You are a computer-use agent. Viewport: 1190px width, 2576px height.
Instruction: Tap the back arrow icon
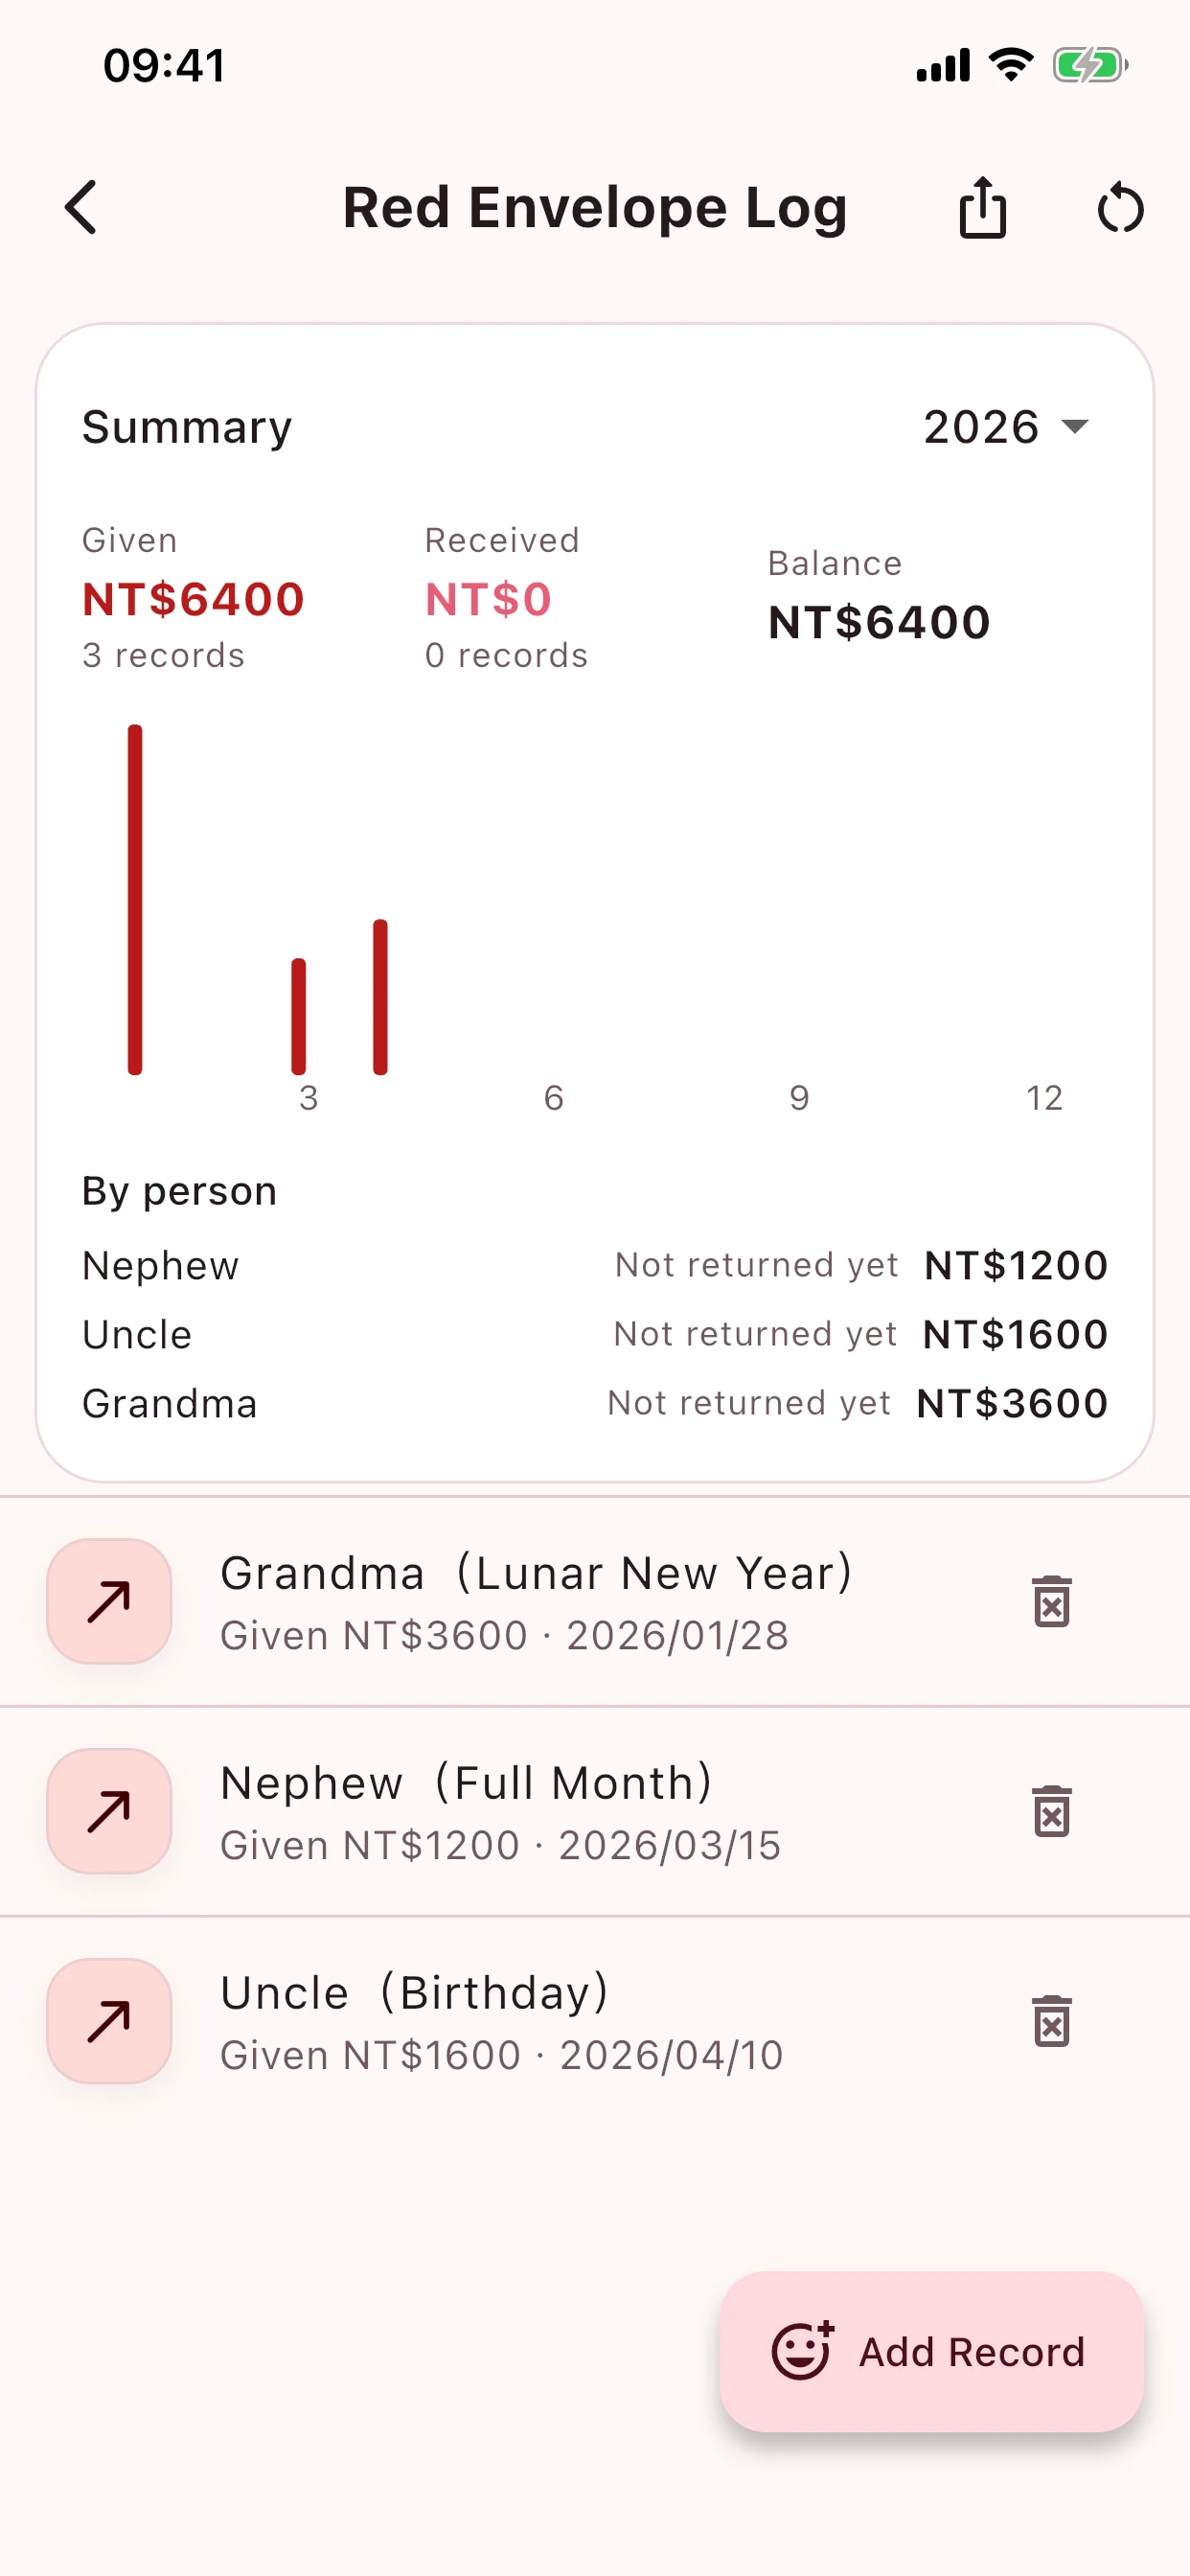(81, 208)
